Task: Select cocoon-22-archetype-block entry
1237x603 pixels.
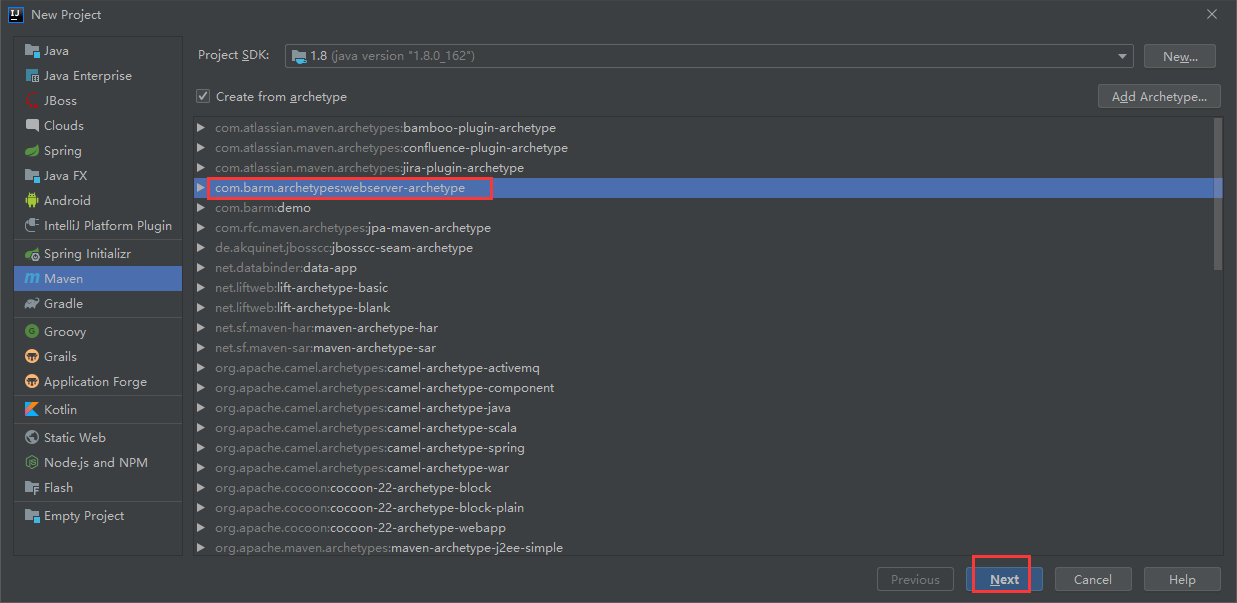Action: tap(708, 488)
